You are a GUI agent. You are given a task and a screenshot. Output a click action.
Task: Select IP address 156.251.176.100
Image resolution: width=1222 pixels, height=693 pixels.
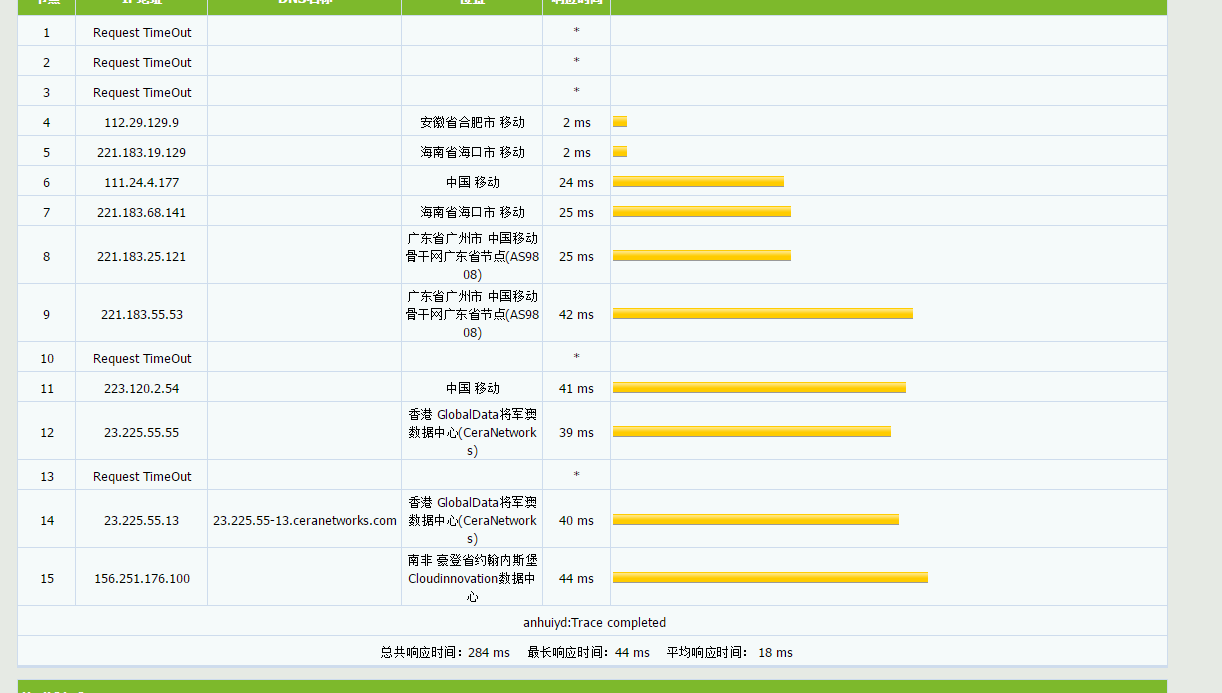pyautogui.click(x=142, y=578)
